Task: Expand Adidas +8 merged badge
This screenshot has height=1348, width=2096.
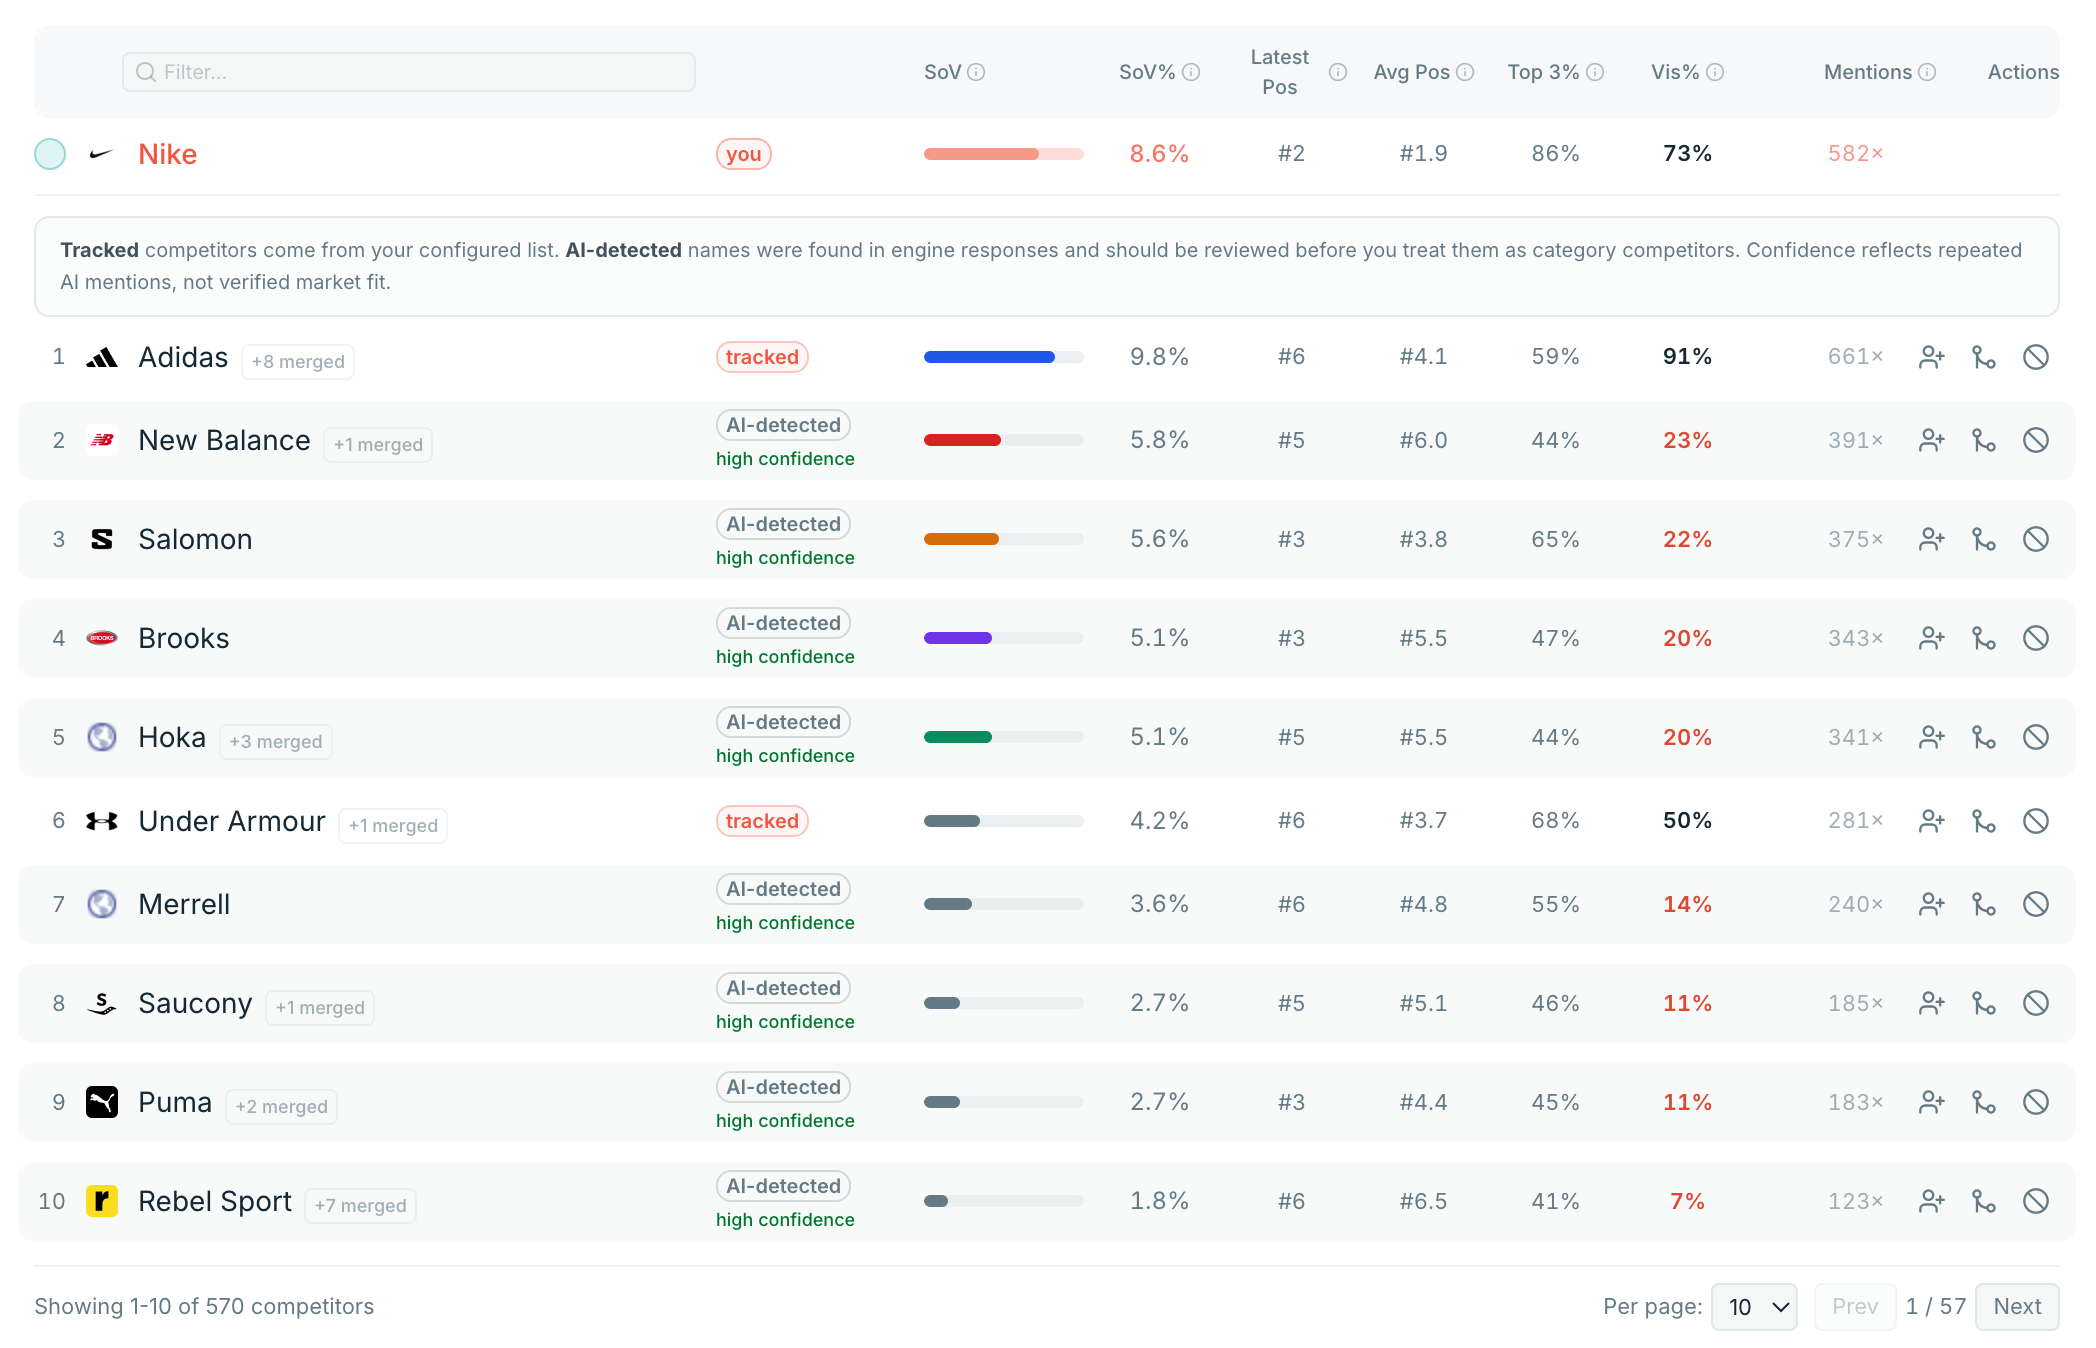Action: [x=298, y=361]
